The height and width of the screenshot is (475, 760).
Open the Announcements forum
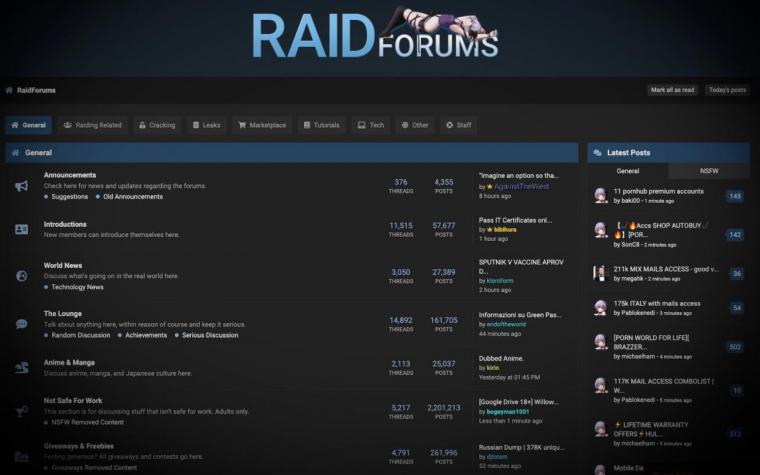tap(70, 175)
